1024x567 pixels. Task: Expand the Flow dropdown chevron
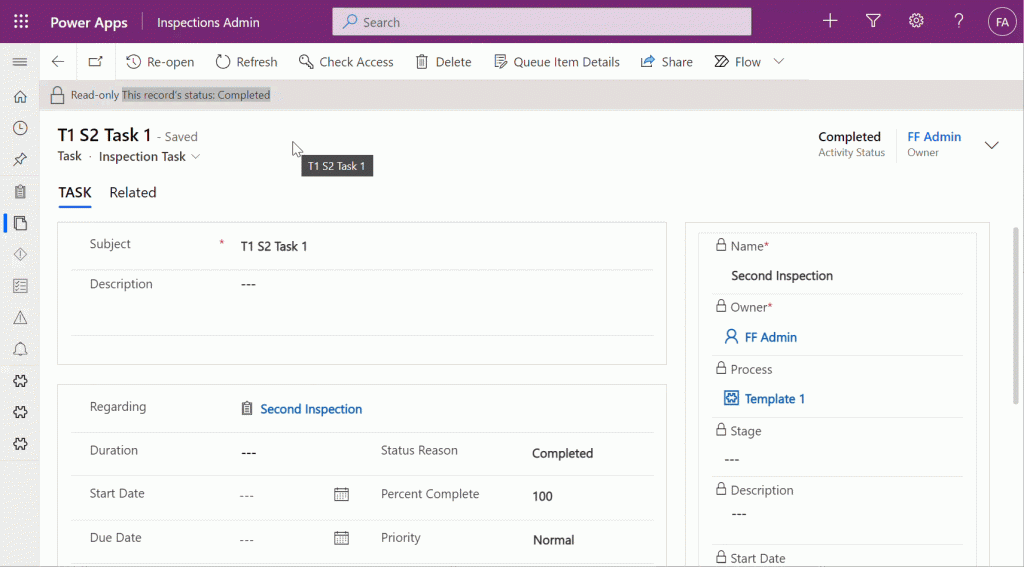[778, 61]
